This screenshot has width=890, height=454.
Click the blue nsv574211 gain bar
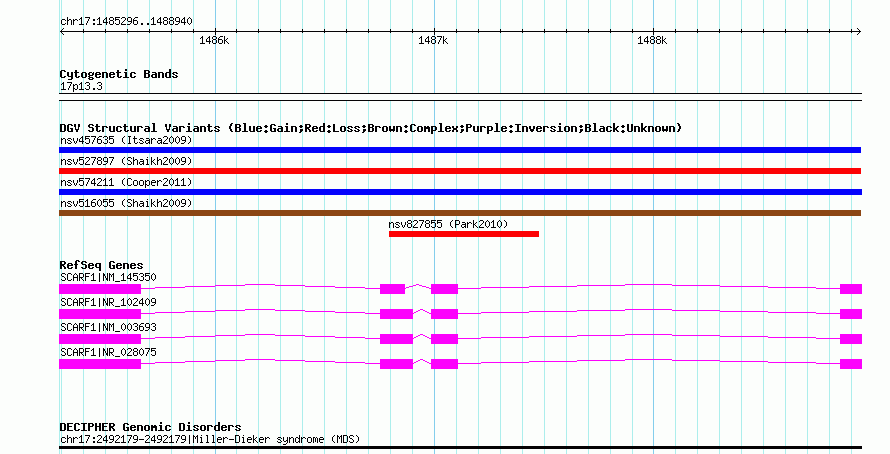pos(460,192)
